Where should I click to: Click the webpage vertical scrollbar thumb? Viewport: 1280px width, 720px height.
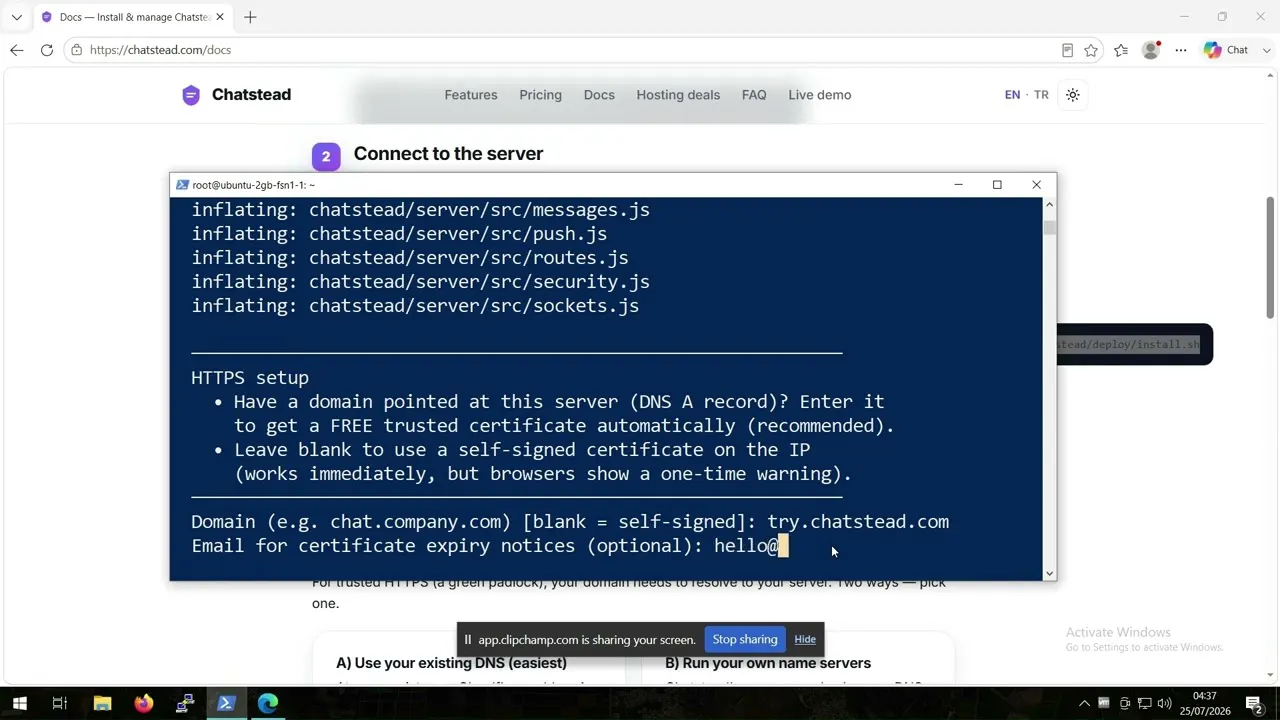click(1271, 258)
